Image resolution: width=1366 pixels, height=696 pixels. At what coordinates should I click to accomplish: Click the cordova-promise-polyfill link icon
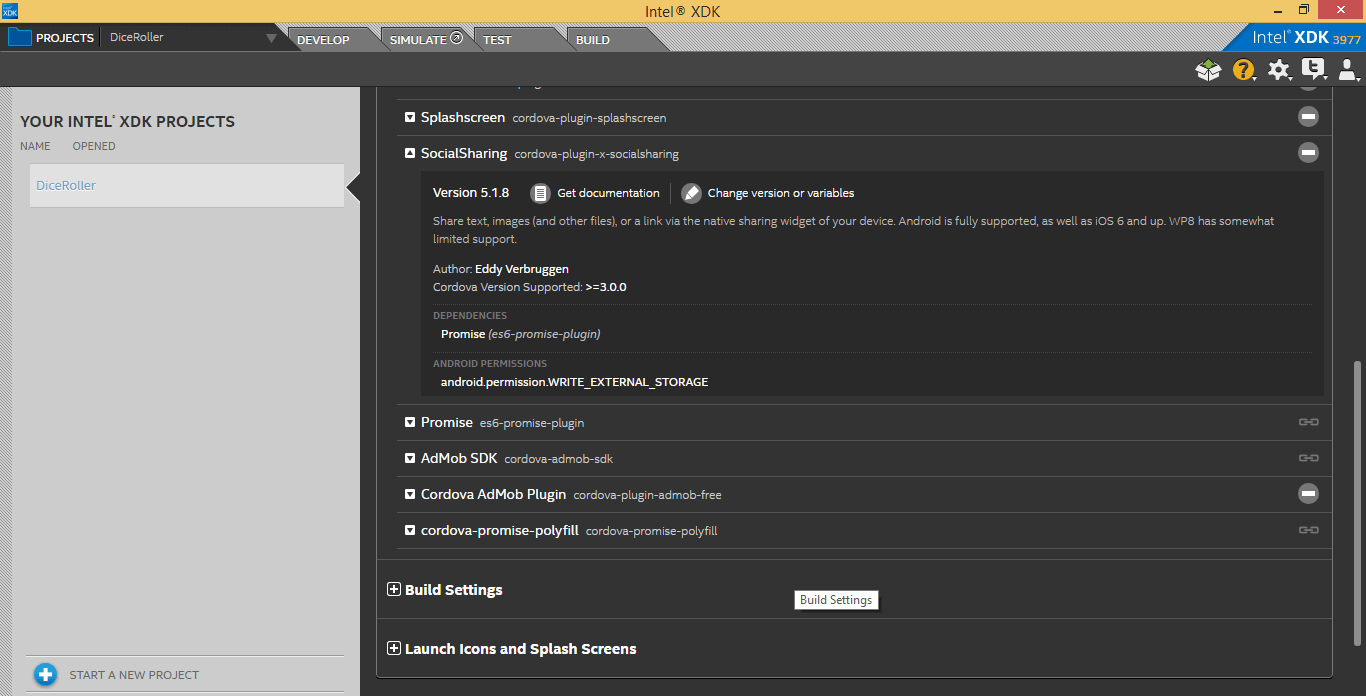click(1308, 530)
